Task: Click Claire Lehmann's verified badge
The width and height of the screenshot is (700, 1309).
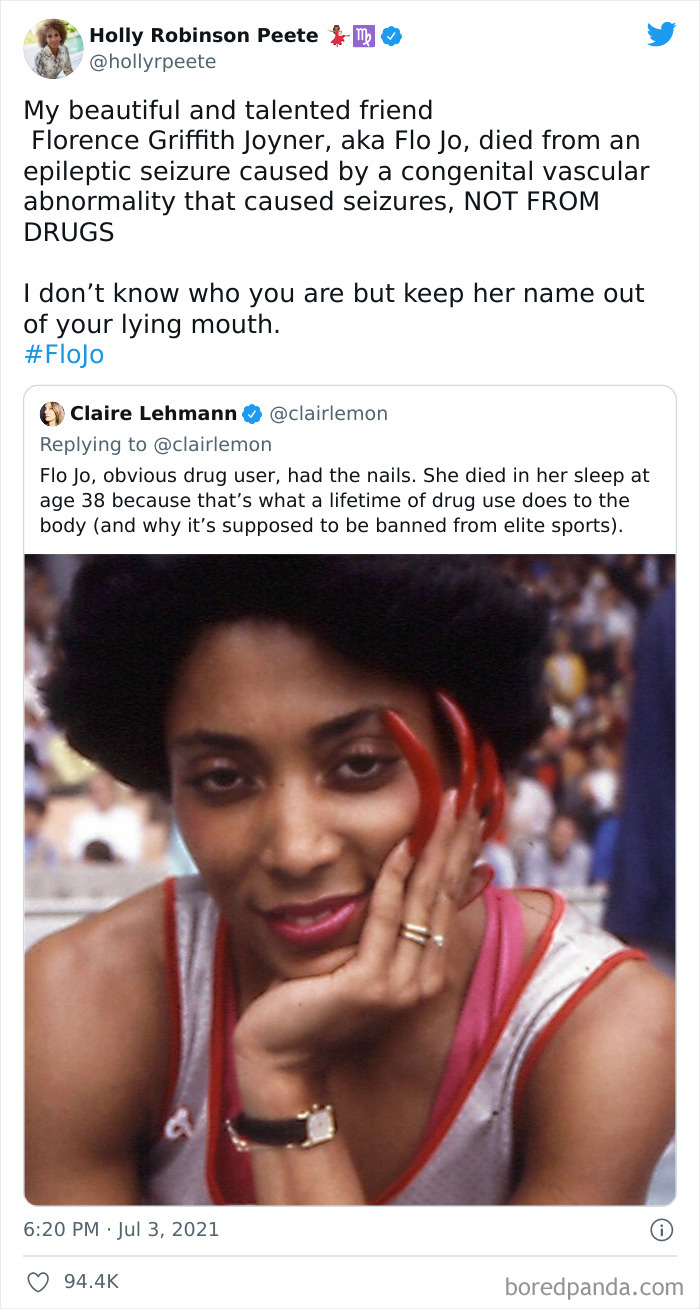Action: coord(253,414)
